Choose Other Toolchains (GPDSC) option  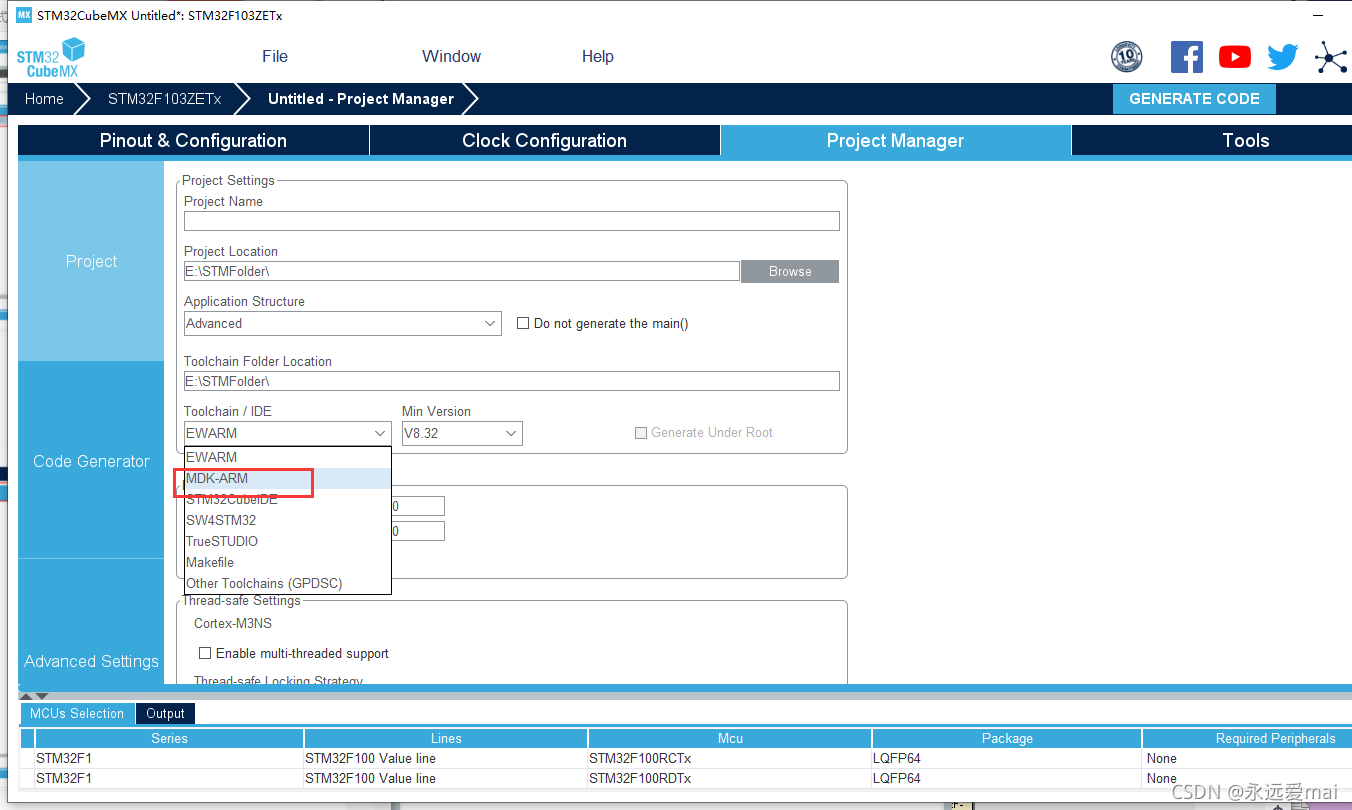pos(288,583)
